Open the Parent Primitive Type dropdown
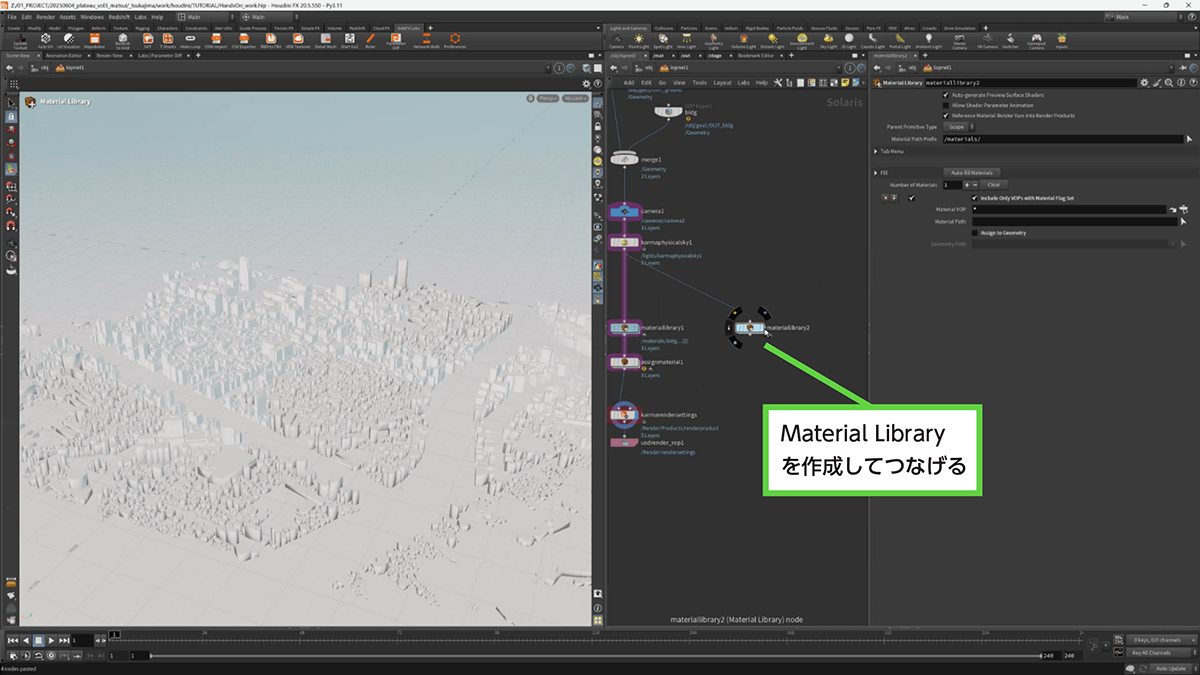This screenshot has width=1200, height=675. pyautogui.click(x=958, y=127)
